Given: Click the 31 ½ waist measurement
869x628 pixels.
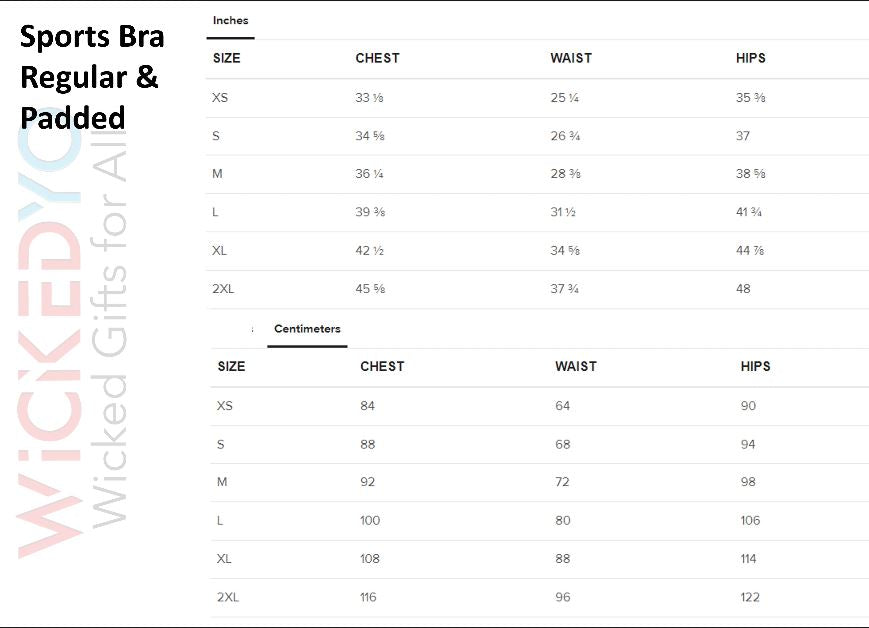Looking at the screenshot, I should (x=565, y=212).
